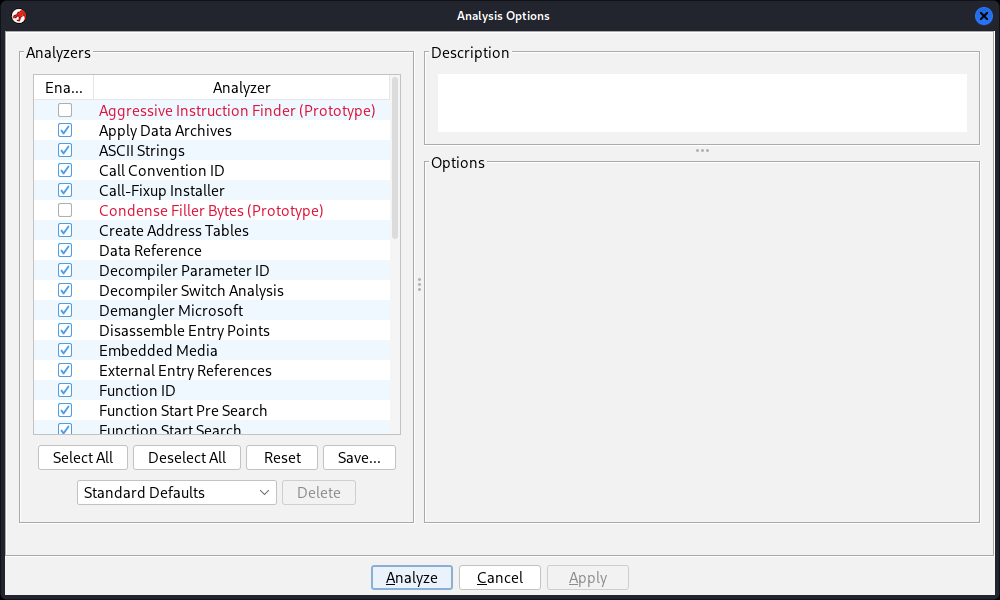Image resolution: width=1000 pixels, height=600 pixels.
Task: Uncheck Create Address Tables analyzer
Action: tap(65, 230)
